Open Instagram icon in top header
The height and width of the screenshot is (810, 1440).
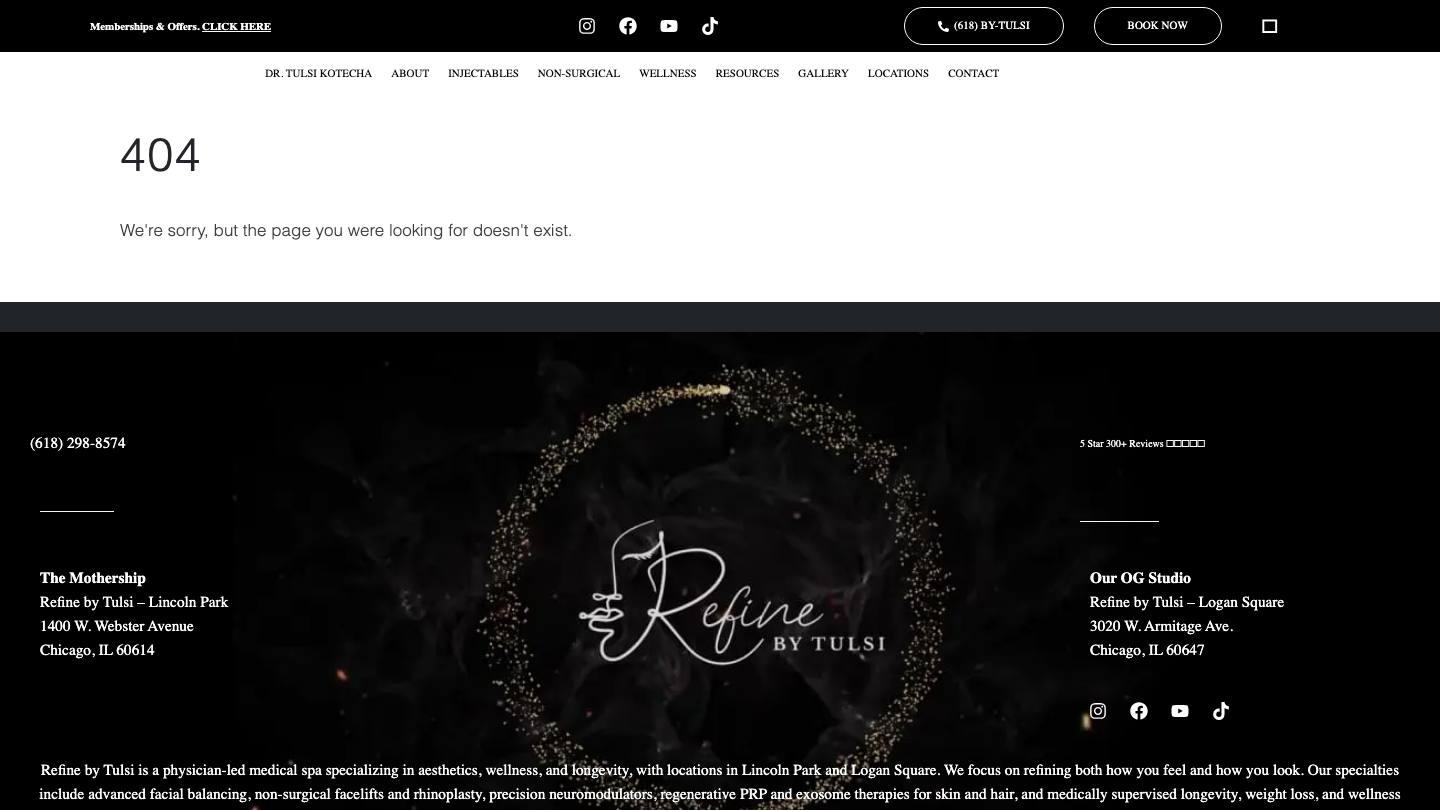tap(587, 26)
